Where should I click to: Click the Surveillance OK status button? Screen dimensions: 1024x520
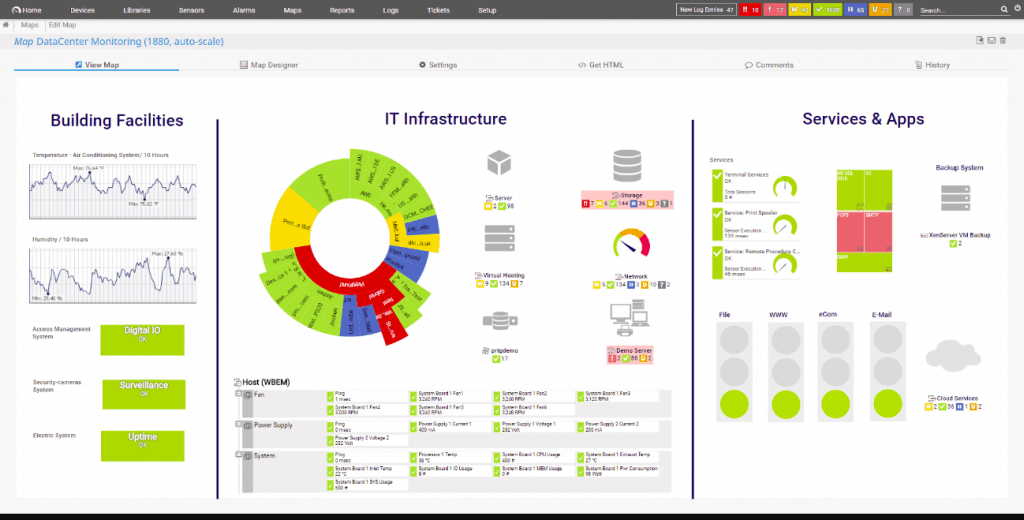(144, 395)
